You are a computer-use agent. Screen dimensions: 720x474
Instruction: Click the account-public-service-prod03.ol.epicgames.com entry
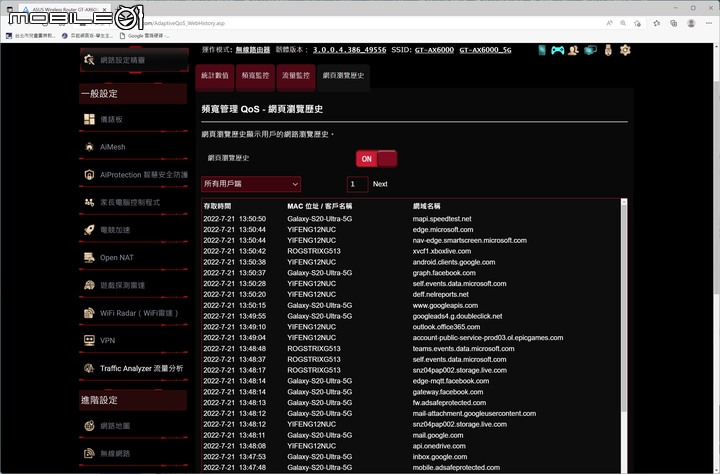pyautogui.click(x=488, y=338)
